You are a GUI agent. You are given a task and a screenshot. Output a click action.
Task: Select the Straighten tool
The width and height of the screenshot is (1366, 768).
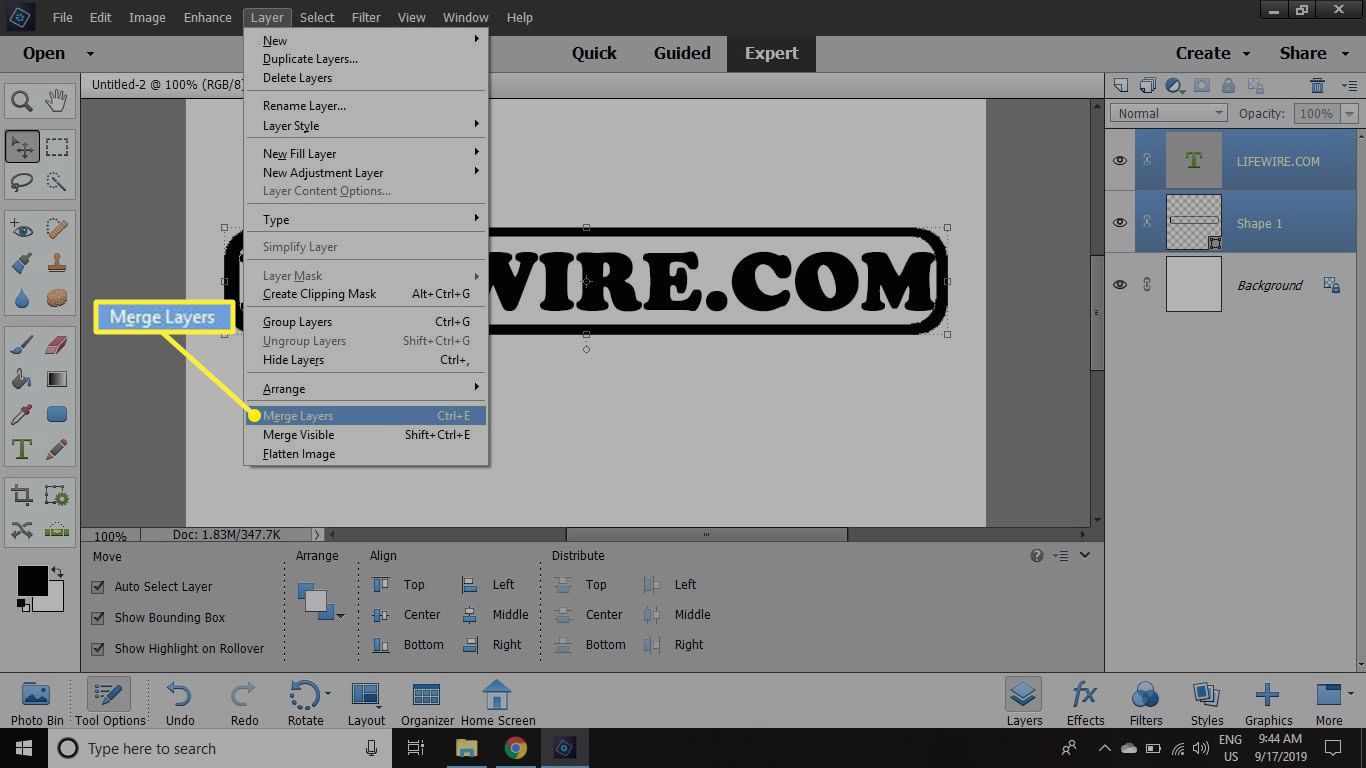57,530
